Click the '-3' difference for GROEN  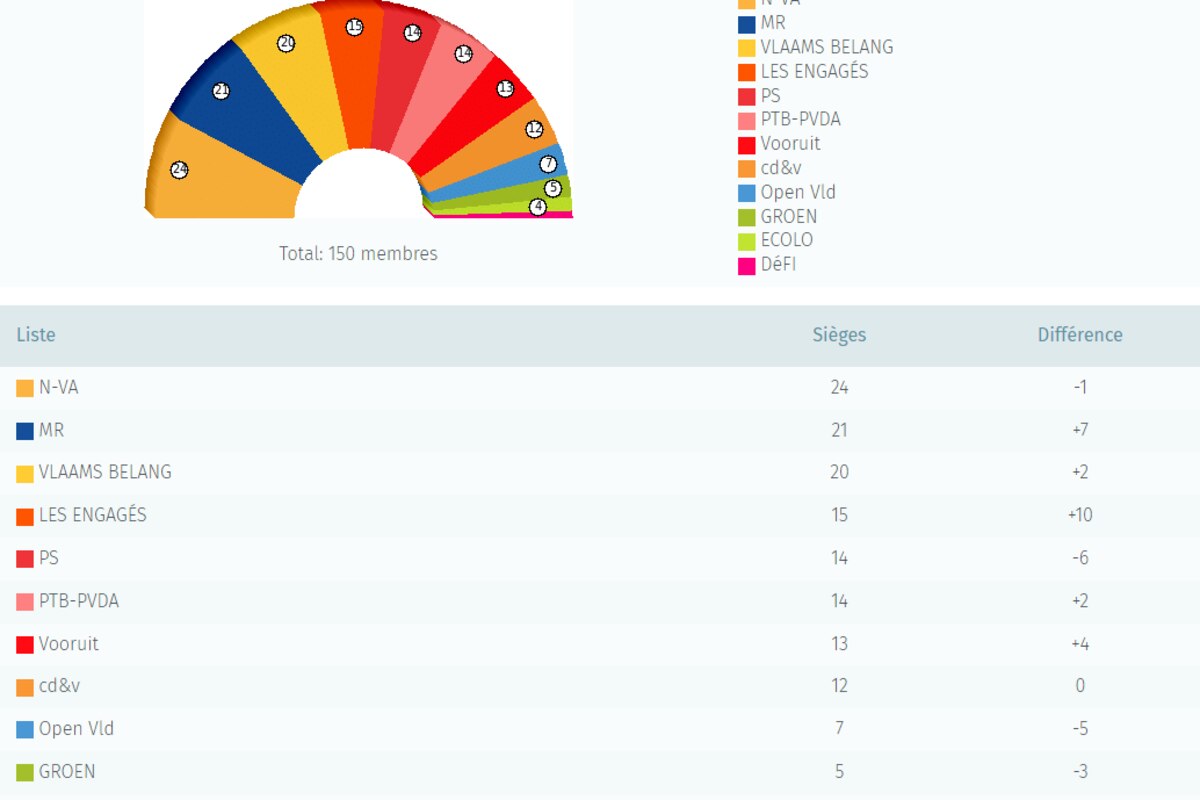coord(1080,772)
